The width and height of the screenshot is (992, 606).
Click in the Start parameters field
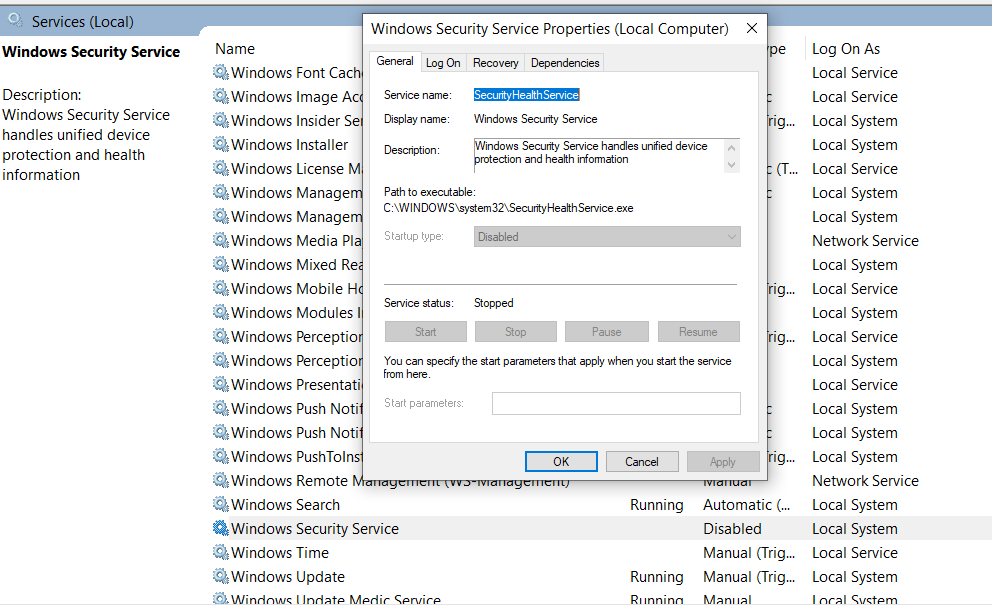616,404
